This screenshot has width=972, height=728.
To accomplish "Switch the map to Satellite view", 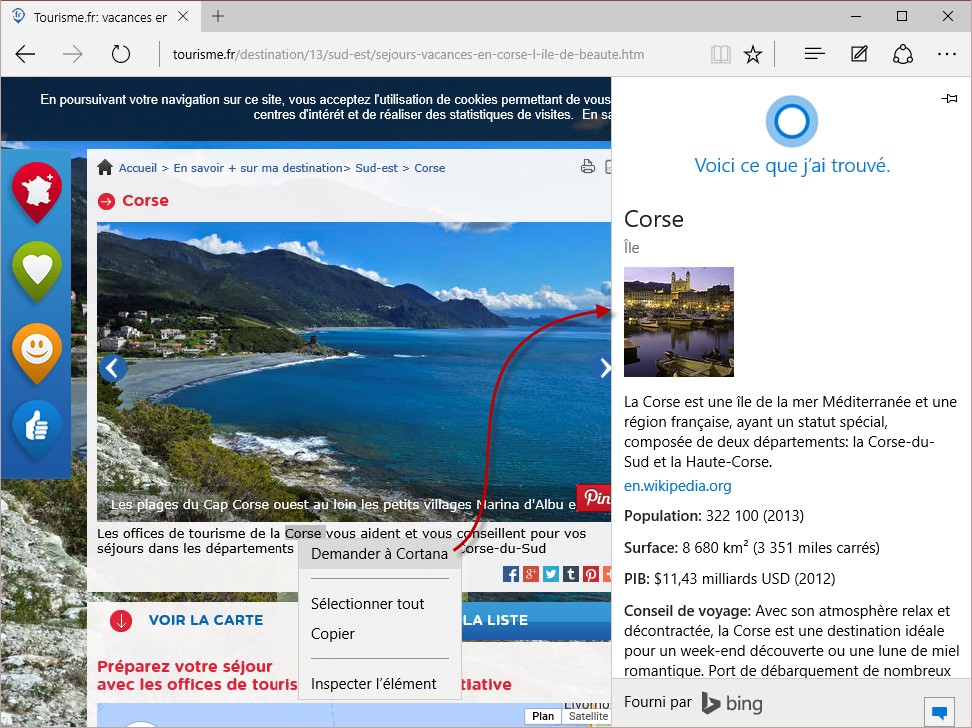I will click(x=587, y=716).
